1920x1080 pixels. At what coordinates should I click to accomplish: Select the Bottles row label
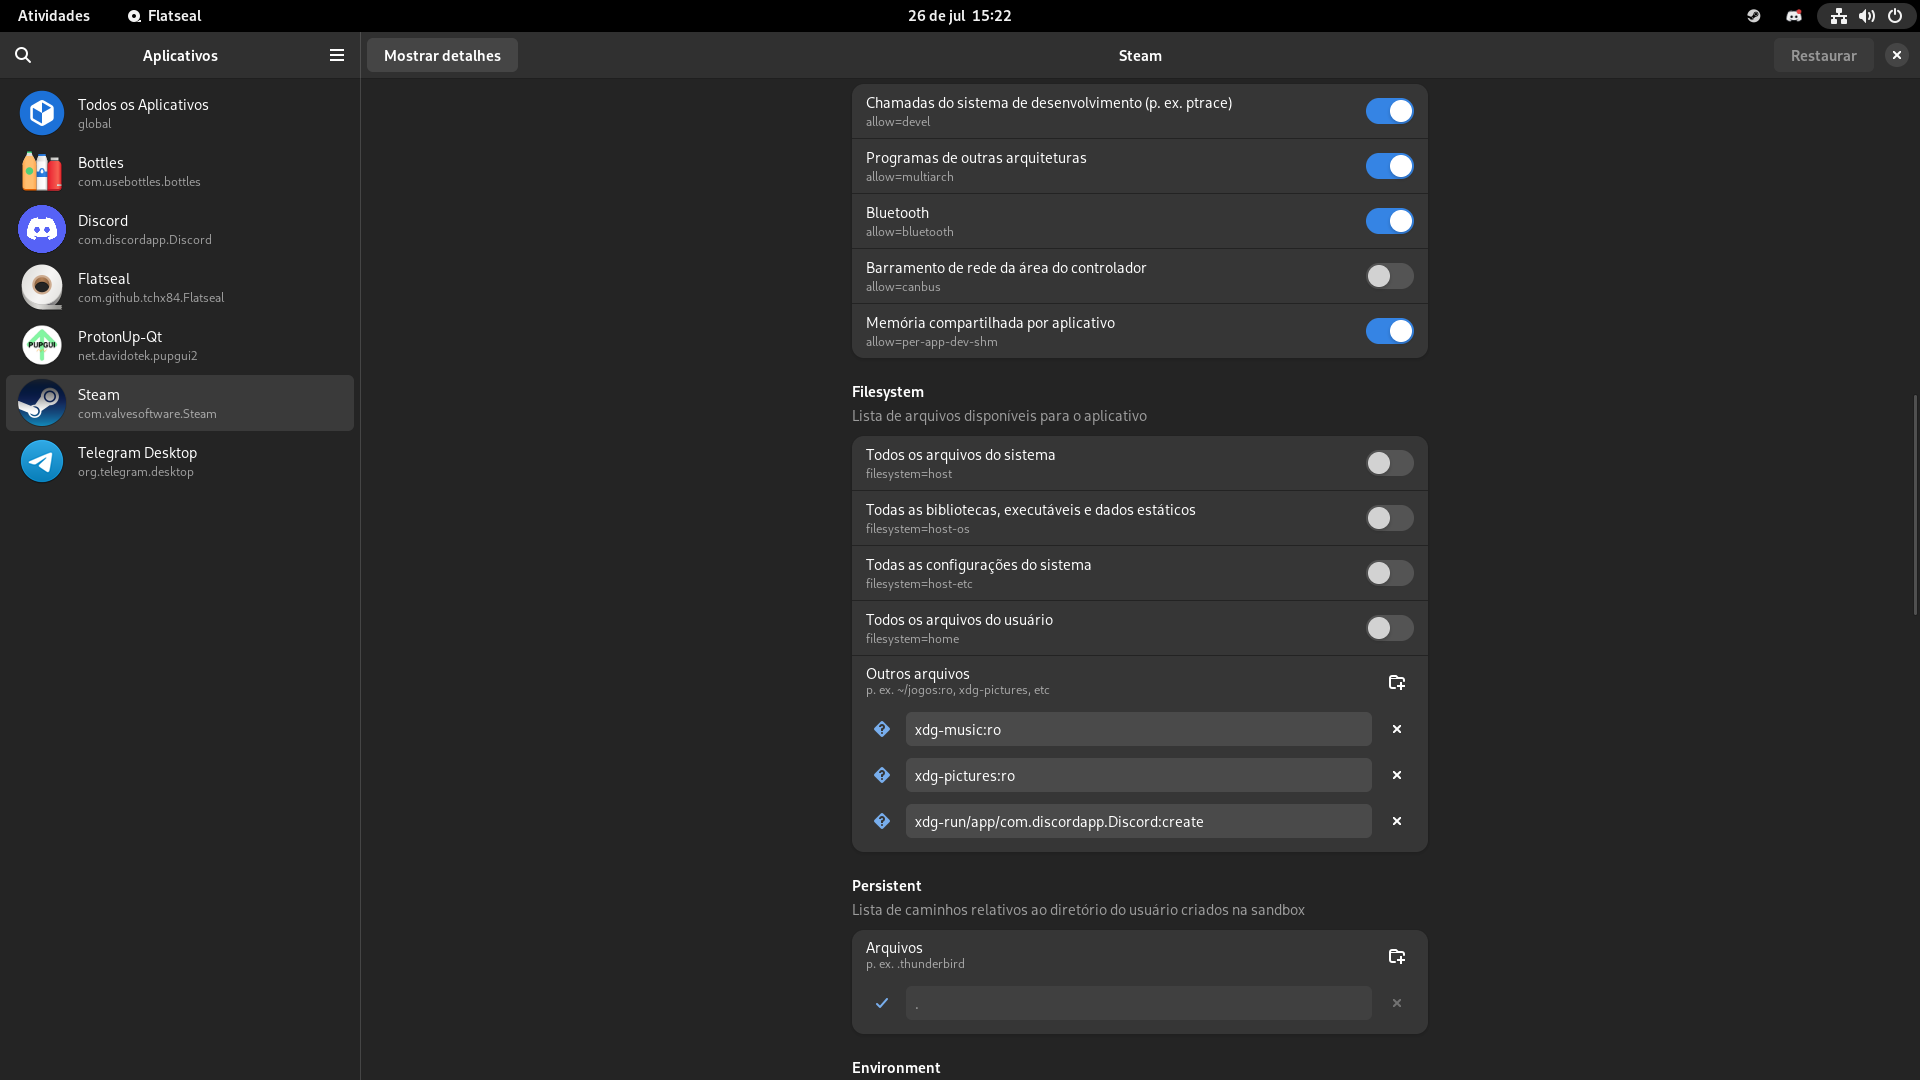[x=101, y=162]
